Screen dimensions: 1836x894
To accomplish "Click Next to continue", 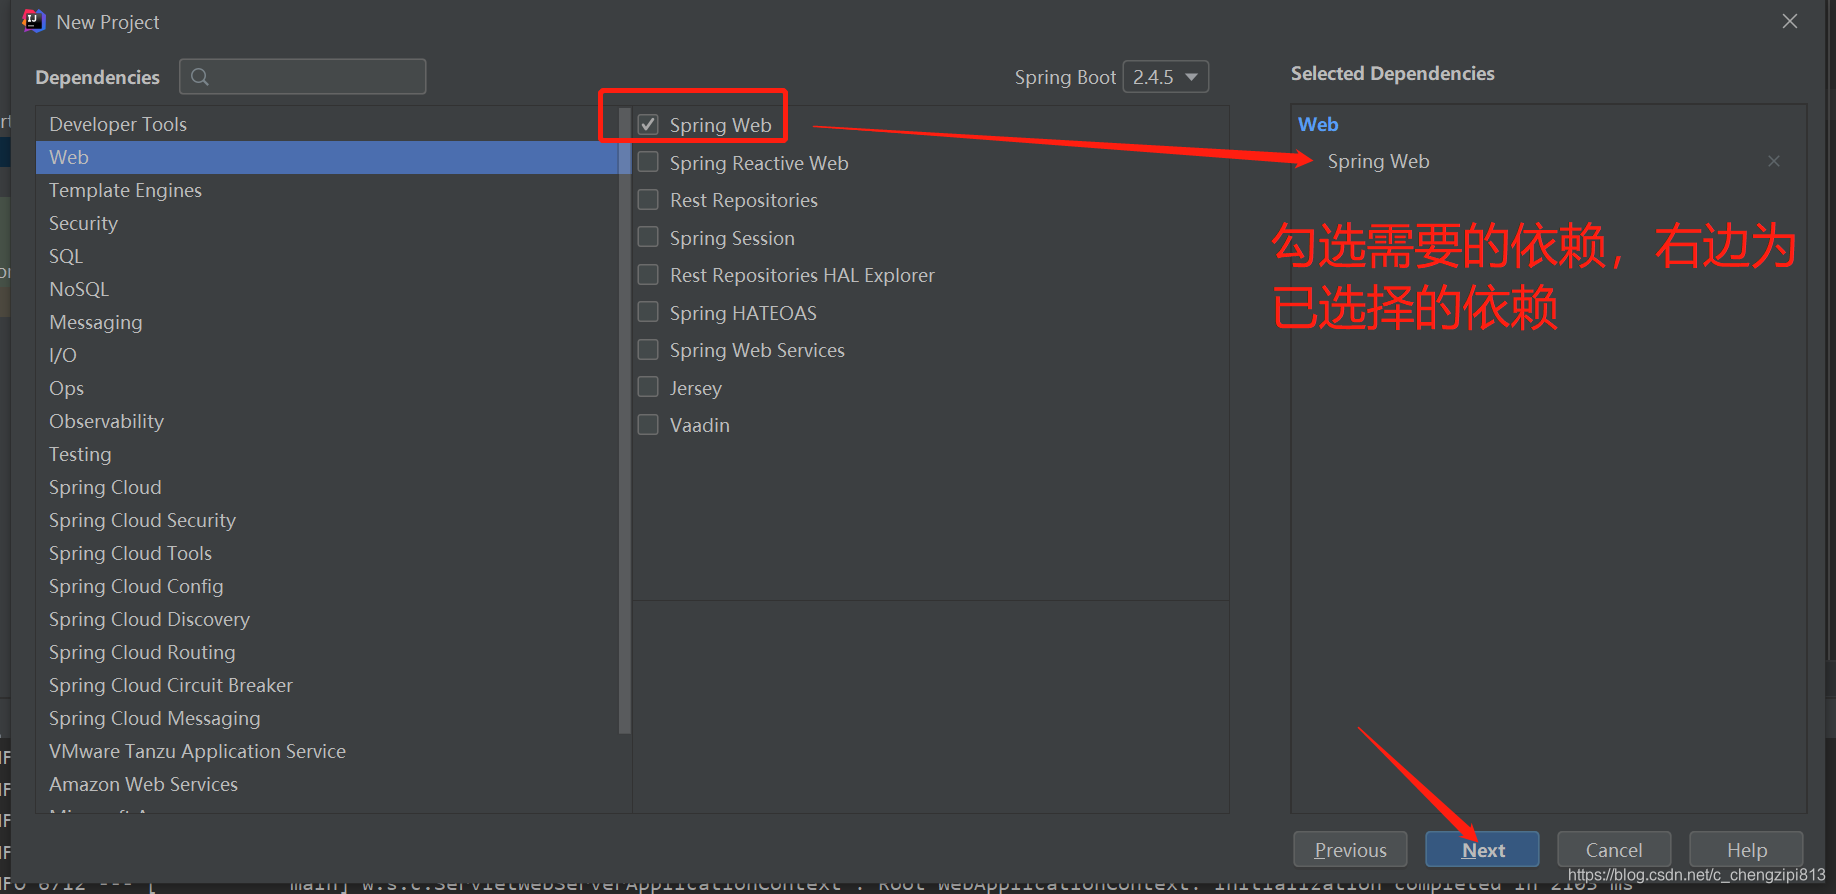I will (x=1482, y=850).
